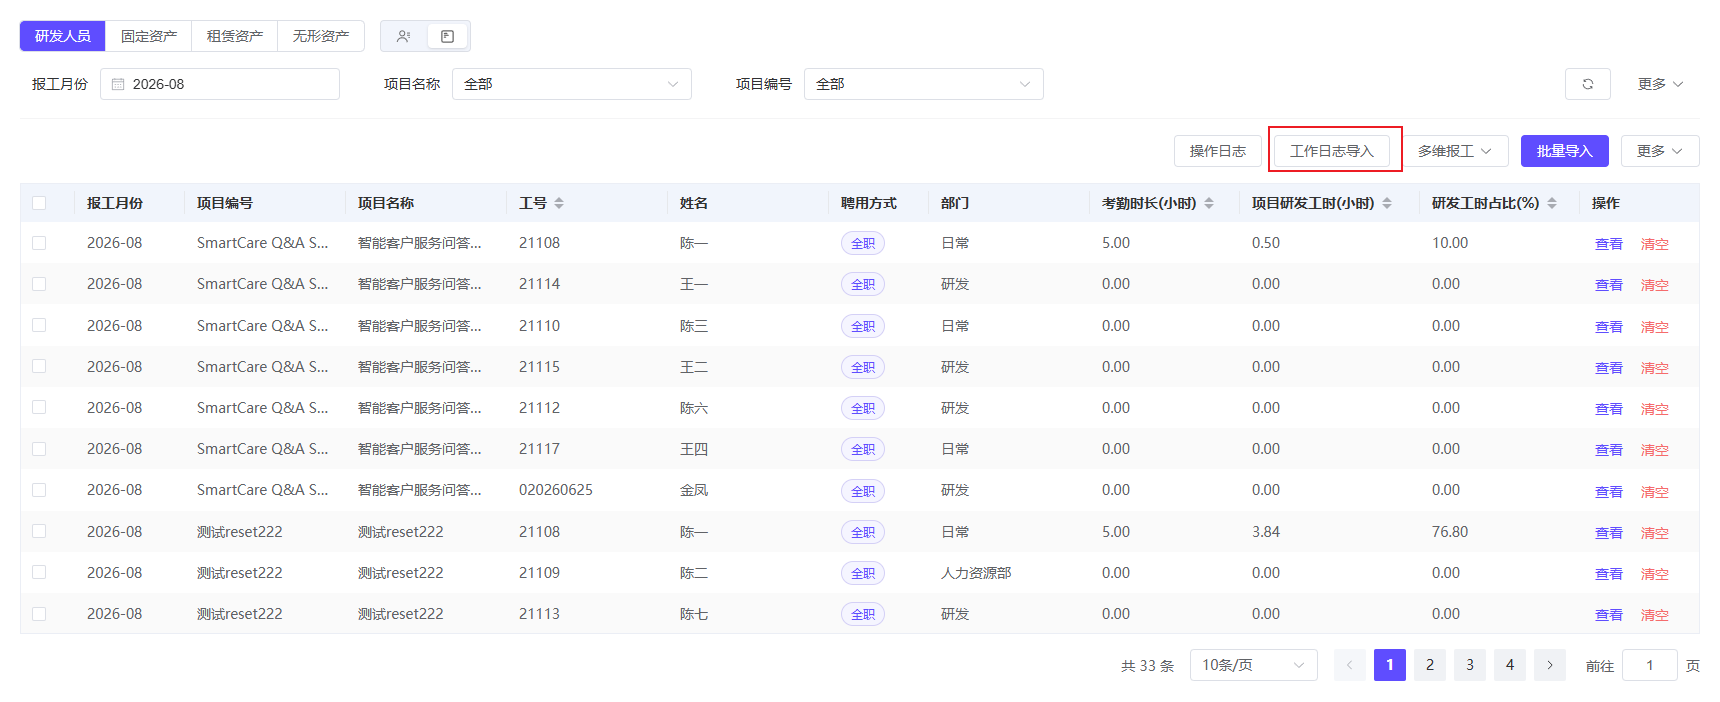Switch to the person view icon
Screen dimensions: 1720x702
click(403, 36)
